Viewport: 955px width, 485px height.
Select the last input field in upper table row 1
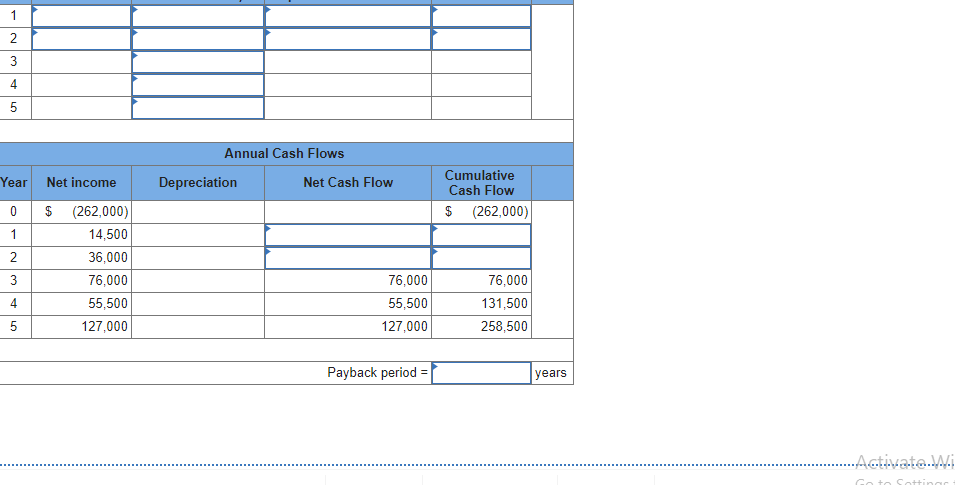click(x=481, y=16)
